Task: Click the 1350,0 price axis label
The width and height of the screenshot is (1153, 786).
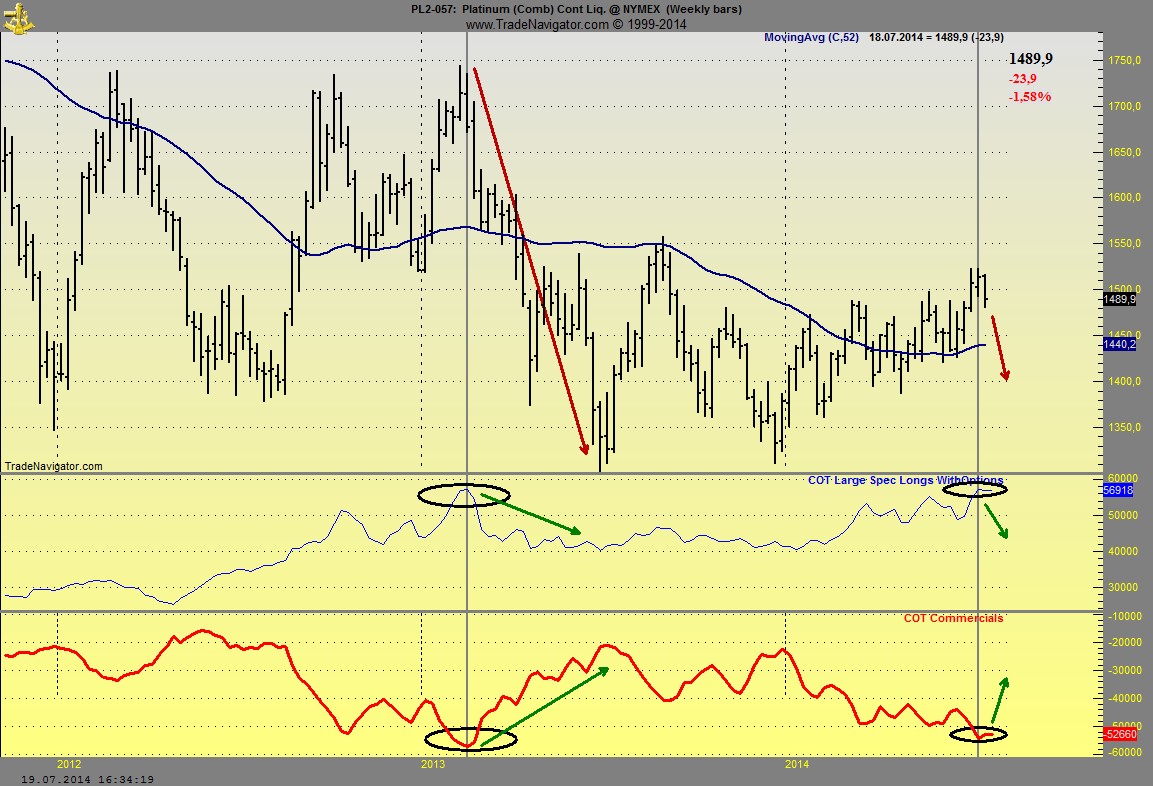Action: click(x=1124, y=427)
